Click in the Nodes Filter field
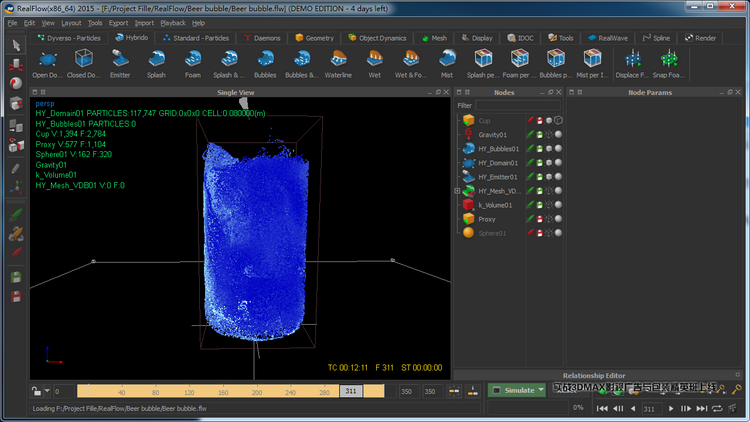 click(518, 105)
